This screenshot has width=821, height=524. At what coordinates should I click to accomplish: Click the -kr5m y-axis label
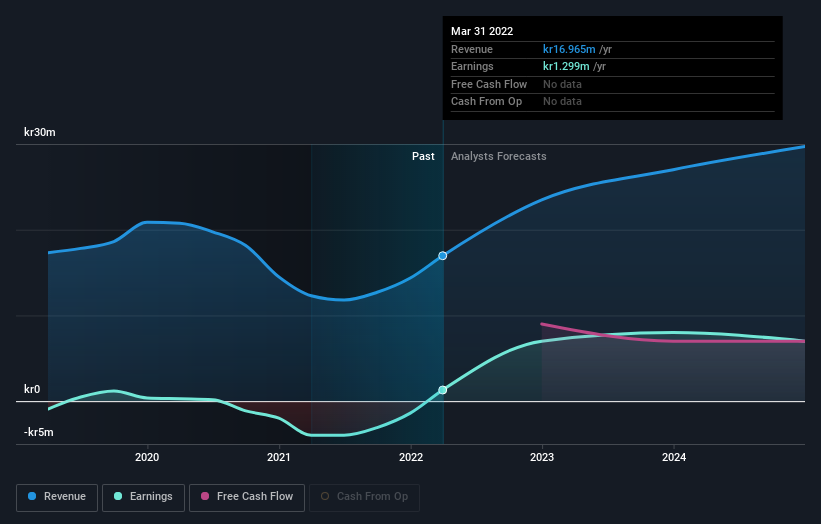pyautogui.click(x=39, y=432)
